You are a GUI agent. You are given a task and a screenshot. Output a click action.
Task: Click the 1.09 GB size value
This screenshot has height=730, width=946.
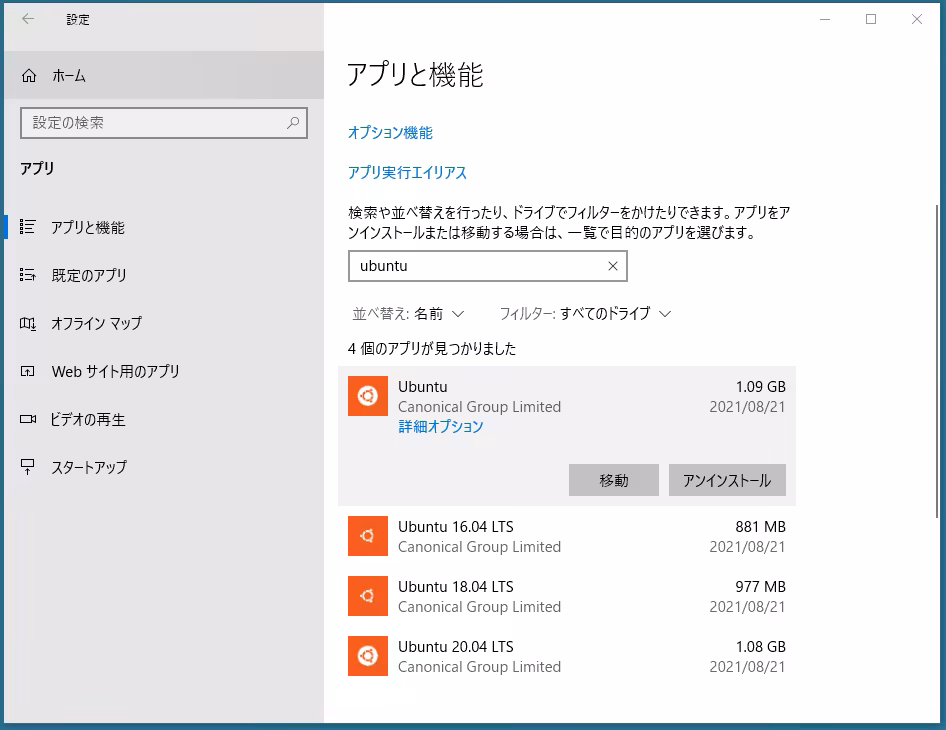click(x=760, y=387)
